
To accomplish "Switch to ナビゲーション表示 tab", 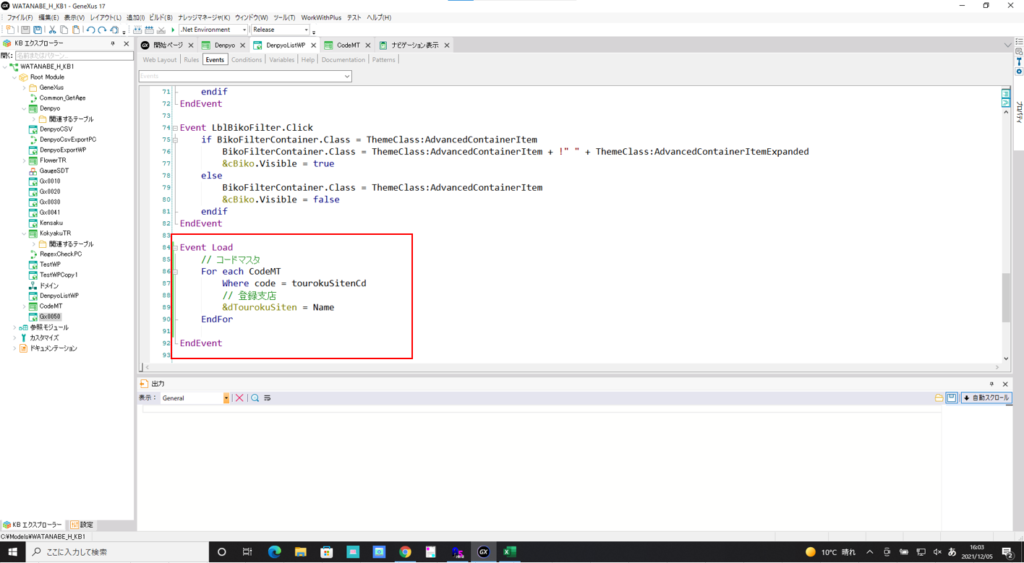I will (x=415, y=45).
